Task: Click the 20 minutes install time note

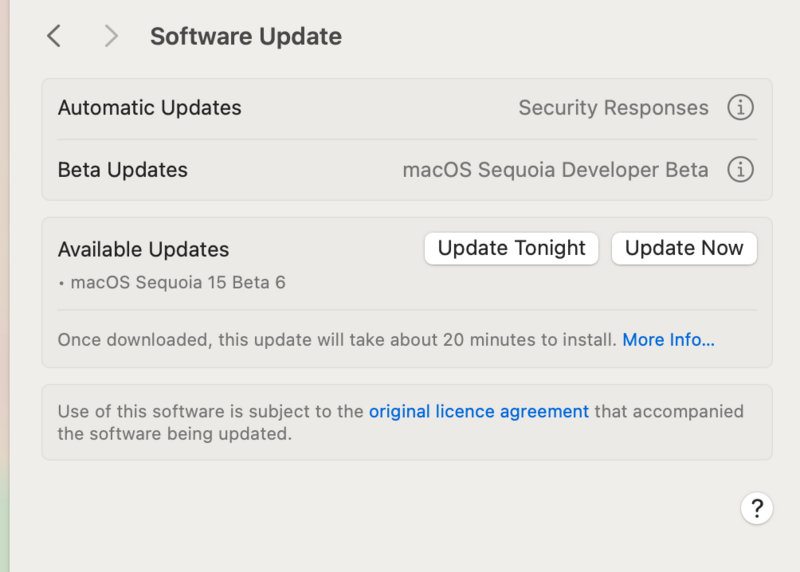Action: [335, 340]
